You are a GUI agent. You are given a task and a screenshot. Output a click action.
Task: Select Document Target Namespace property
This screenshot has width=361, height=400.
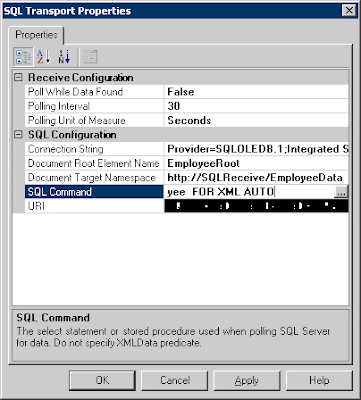pyautogui.click(x=94, y=178)
